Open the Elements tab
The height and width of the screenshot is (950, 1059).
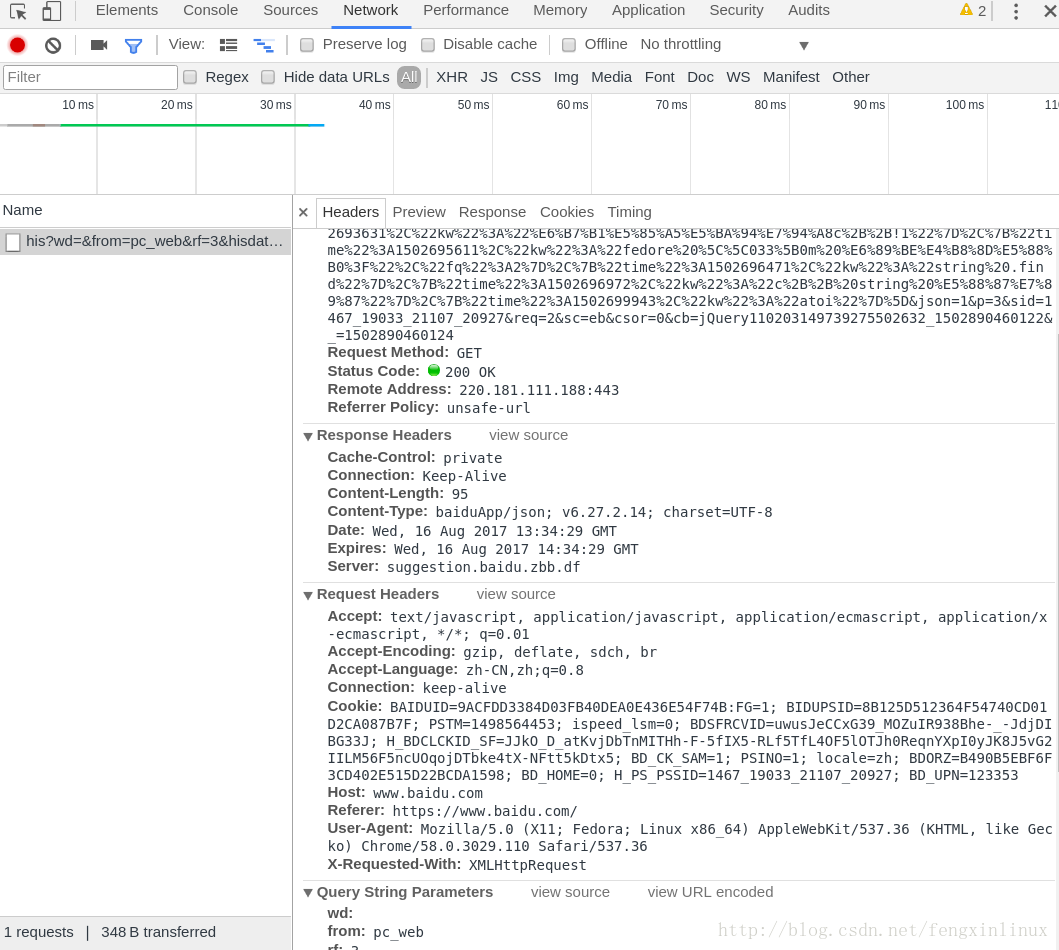click(x=127, y=10)
